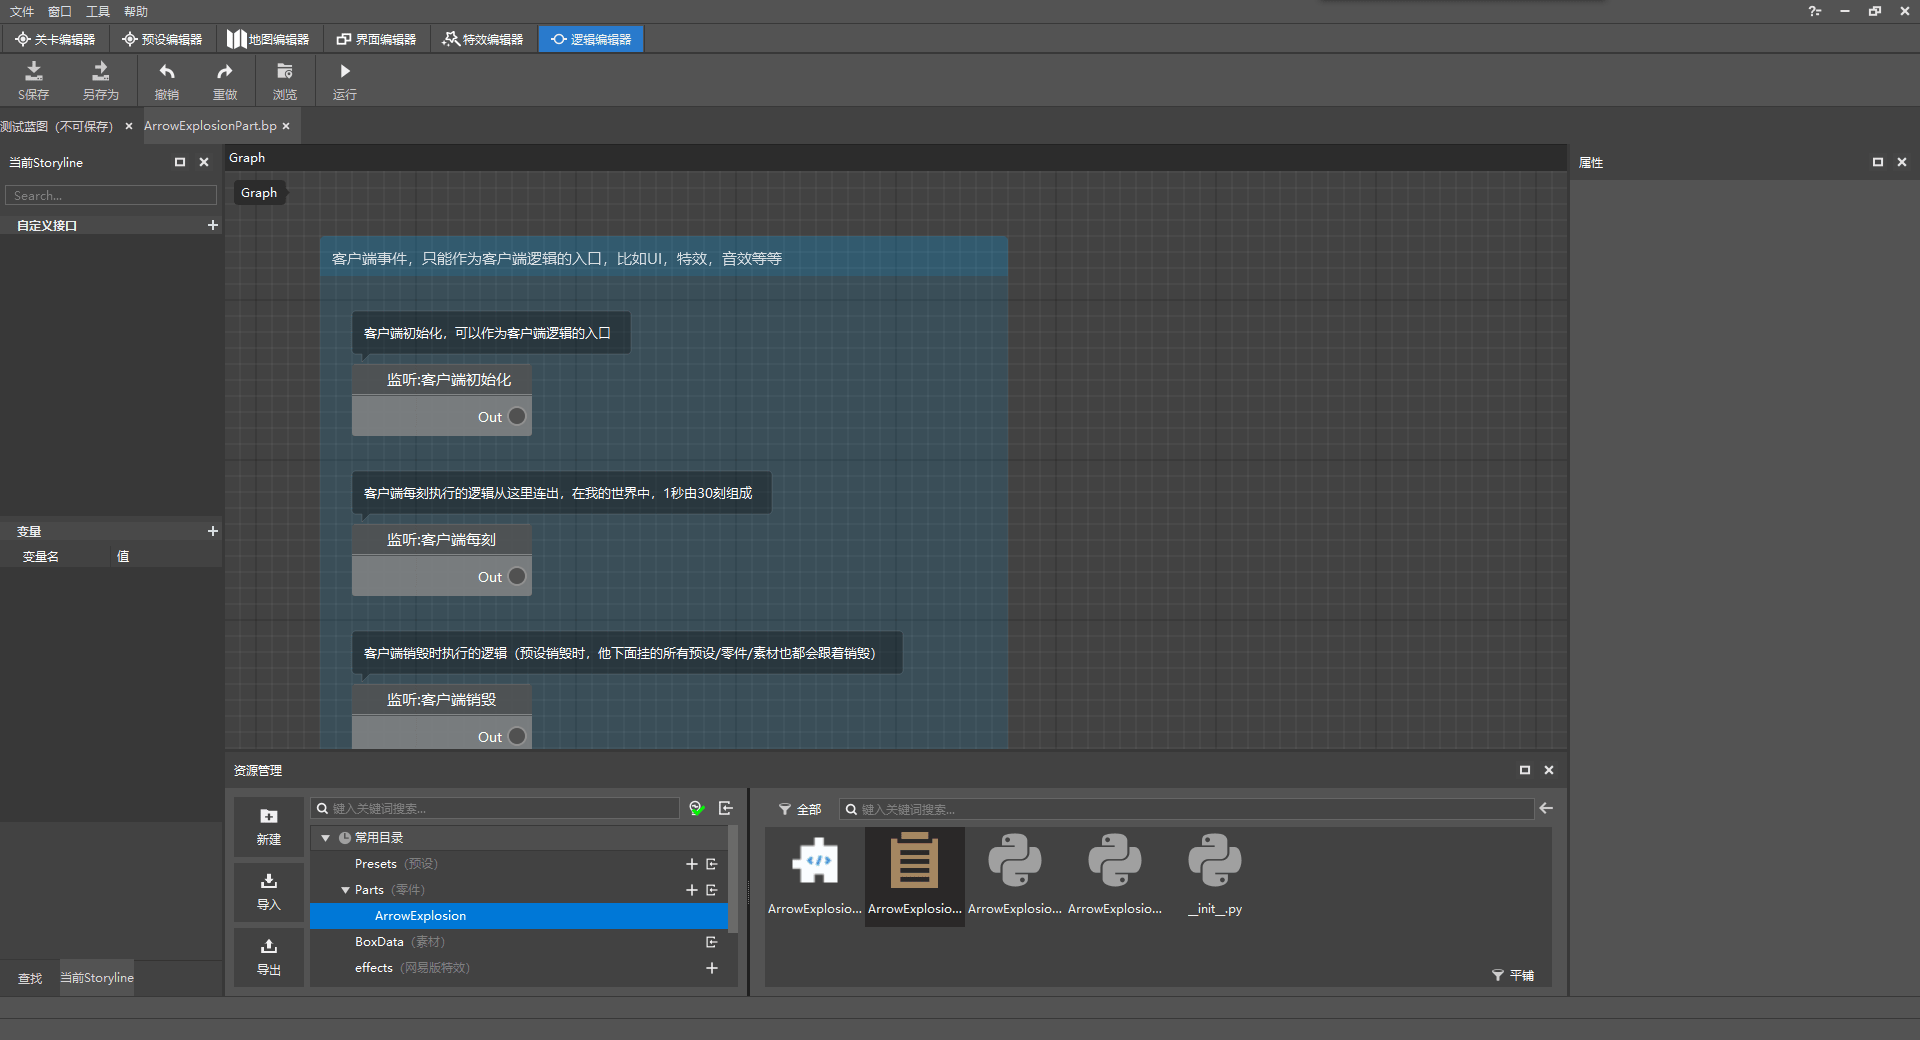Undo the last action with 撤销
Image resolution: width=1920 pixels, height=1040 pixels.
click(166, 80)
